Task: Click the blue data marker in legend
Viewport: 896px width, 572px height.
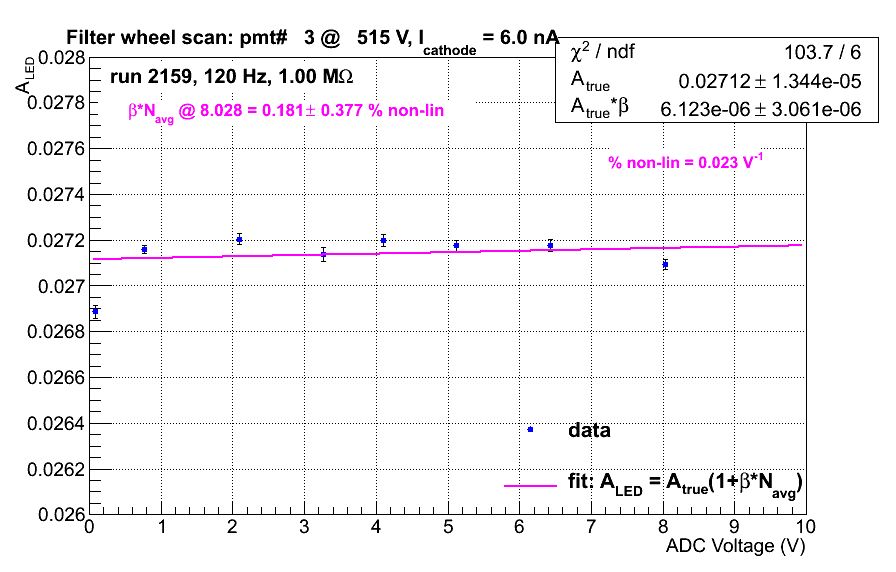Action: click(x=530, y=429)
